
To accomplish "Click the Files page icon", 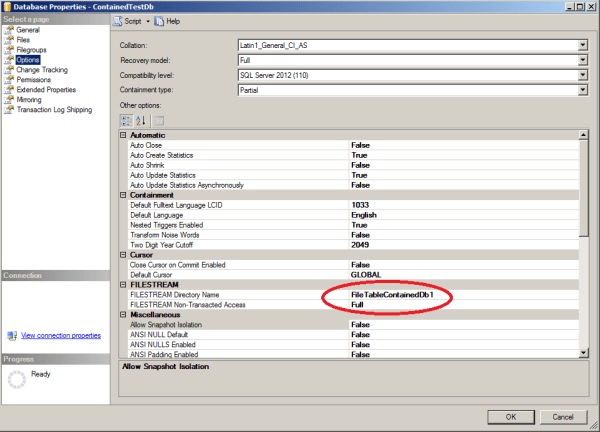I will coord(9,40).
